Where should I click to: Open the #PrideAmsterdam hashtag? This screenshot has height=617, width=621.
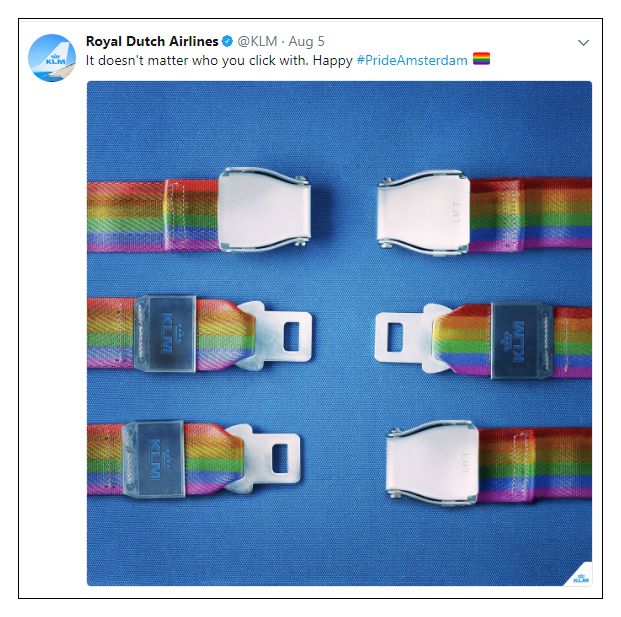412,60
